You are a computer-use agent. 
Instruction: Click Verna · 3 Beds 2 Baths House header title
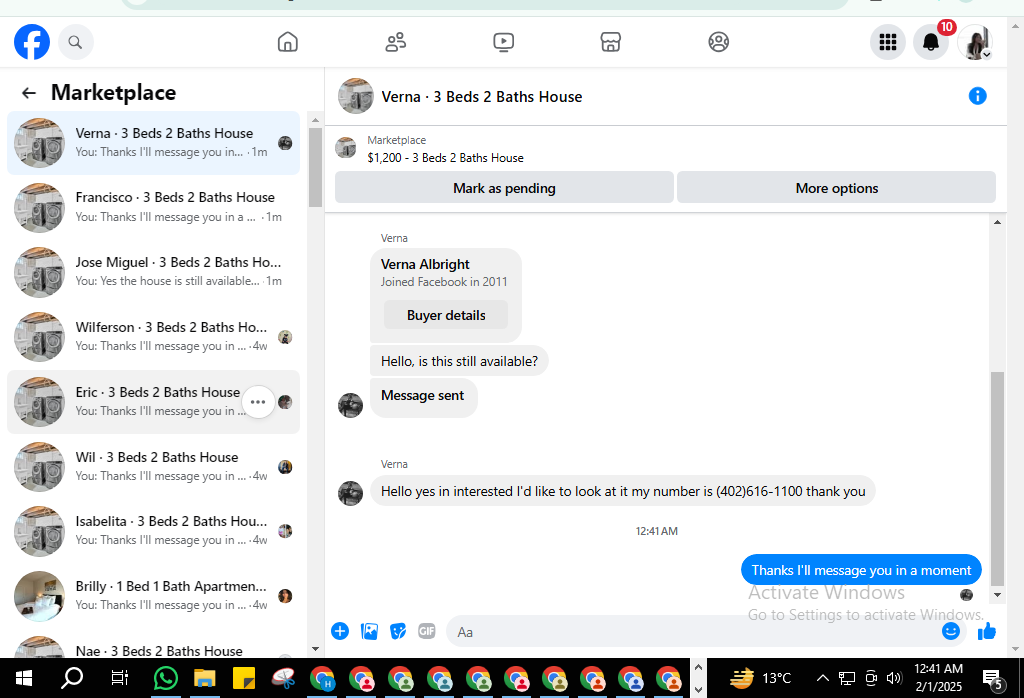click(x=481, y=97)
